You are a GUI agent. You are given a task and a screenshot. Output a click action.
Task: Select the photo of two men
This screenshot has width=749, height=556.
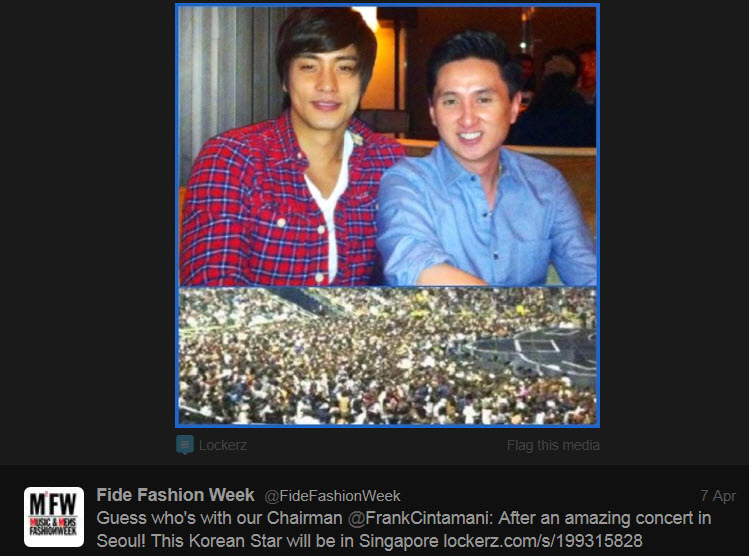click(x=387, y=146)
